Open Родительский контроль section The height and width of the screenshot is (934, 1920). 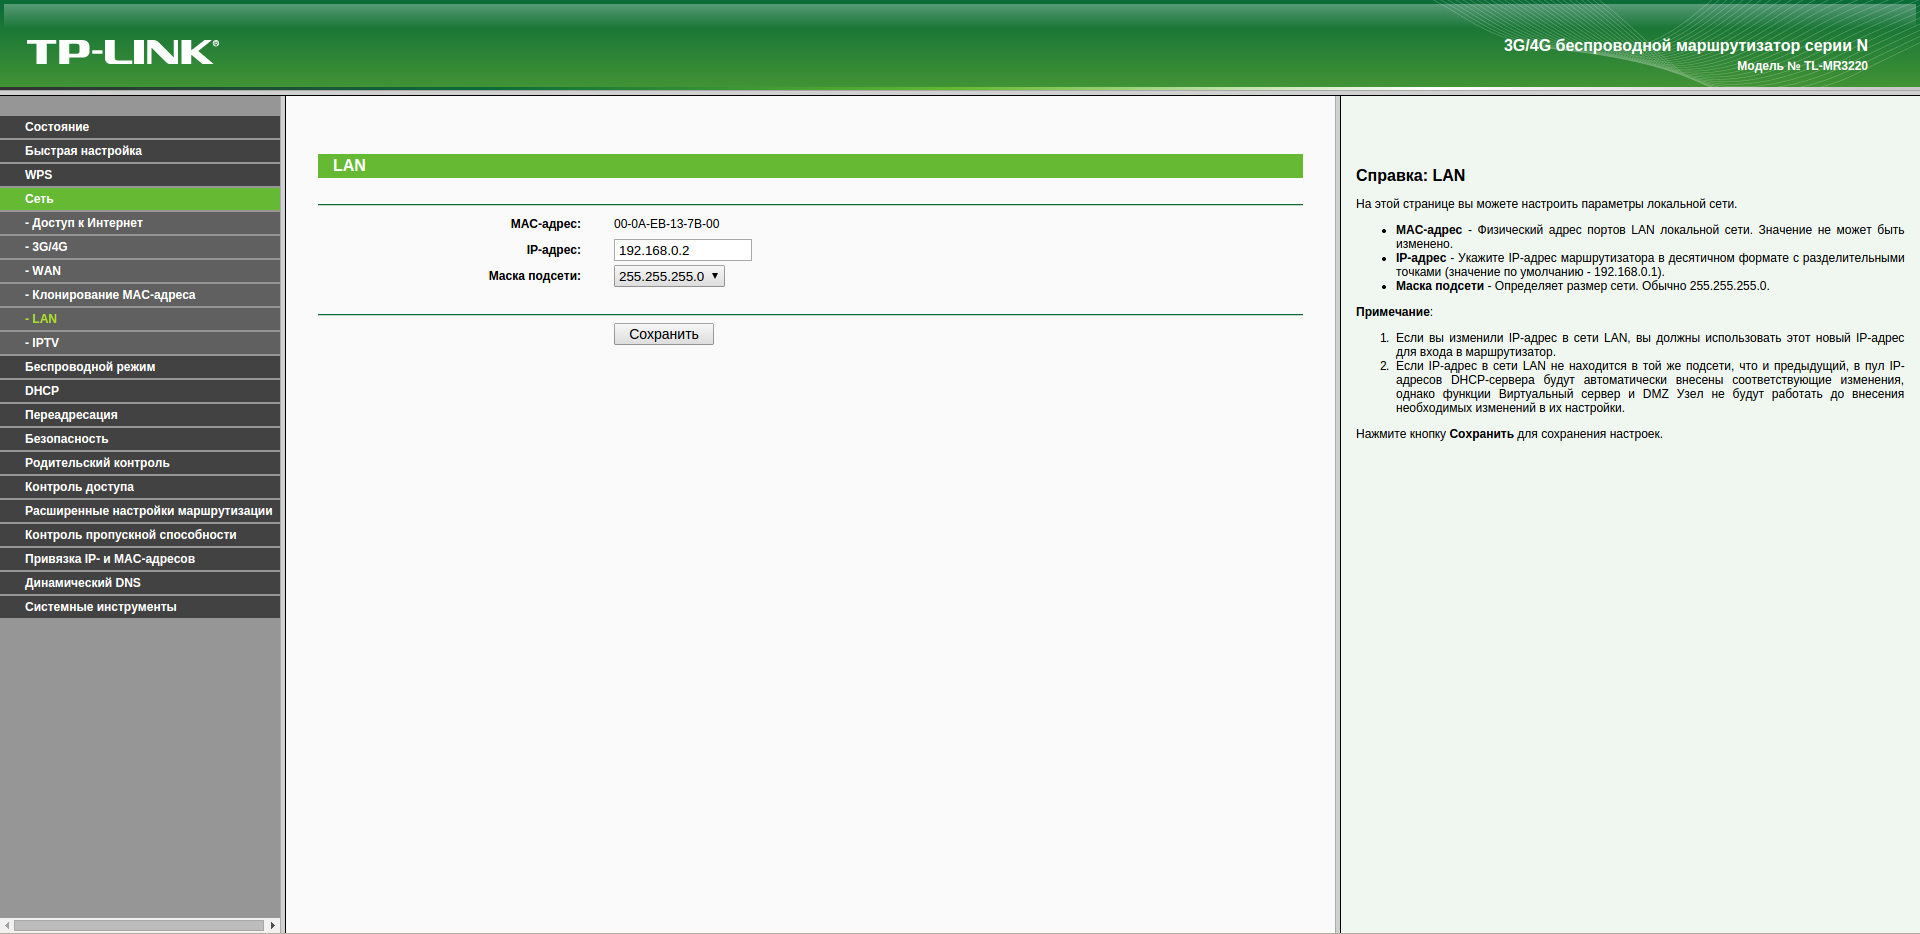pos(140,463)
